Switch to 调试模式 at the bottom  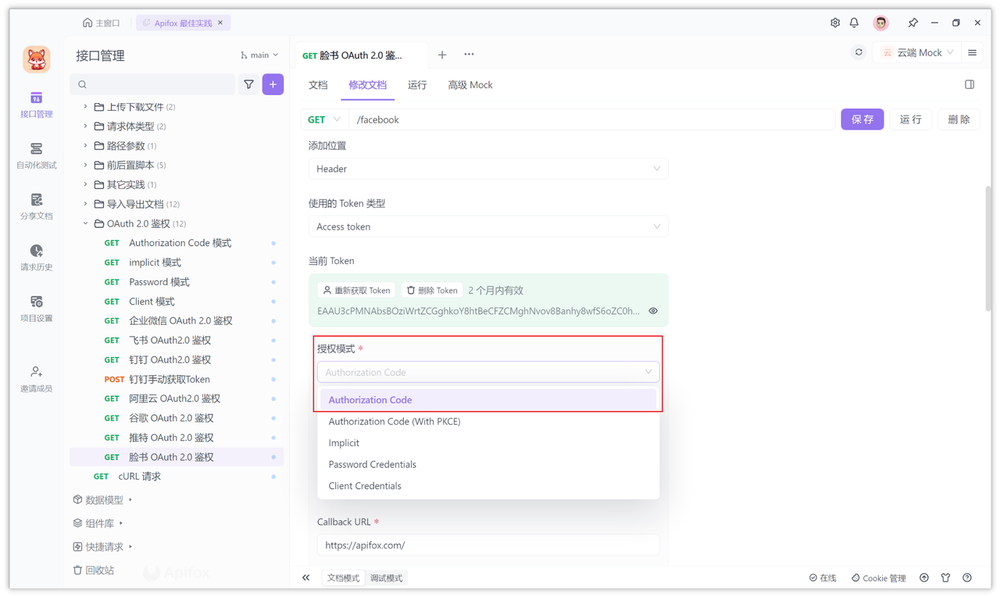385,577
